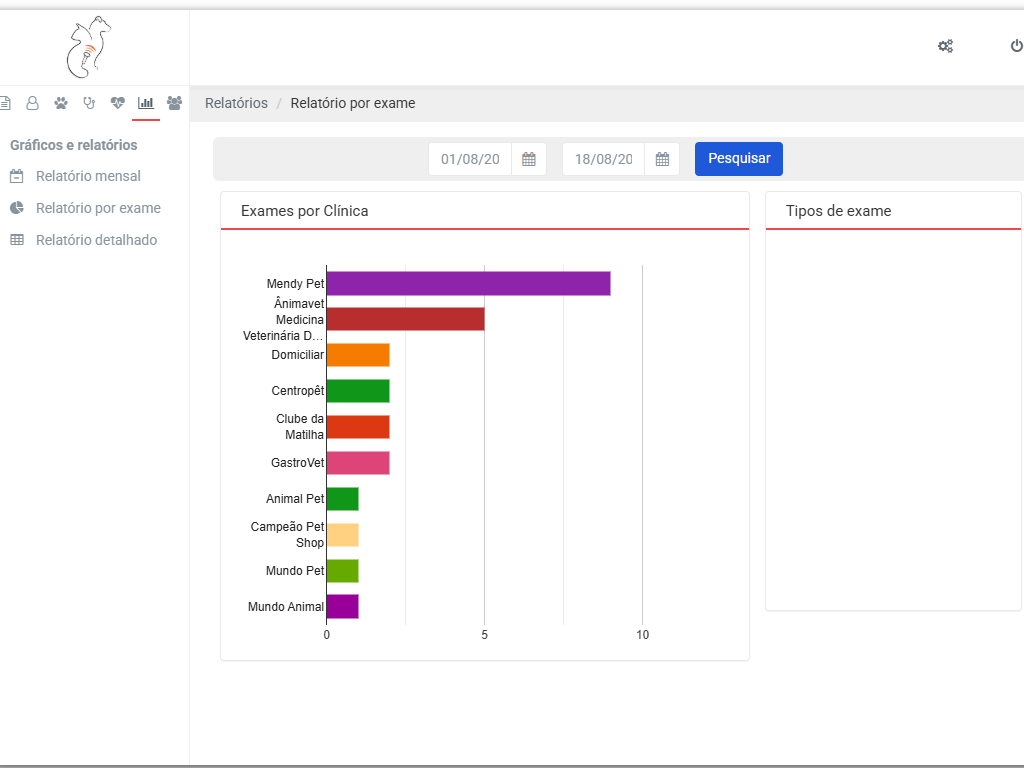The image size is (1024, 768).
Task: Click the start date input field
Action: point(470,159)
